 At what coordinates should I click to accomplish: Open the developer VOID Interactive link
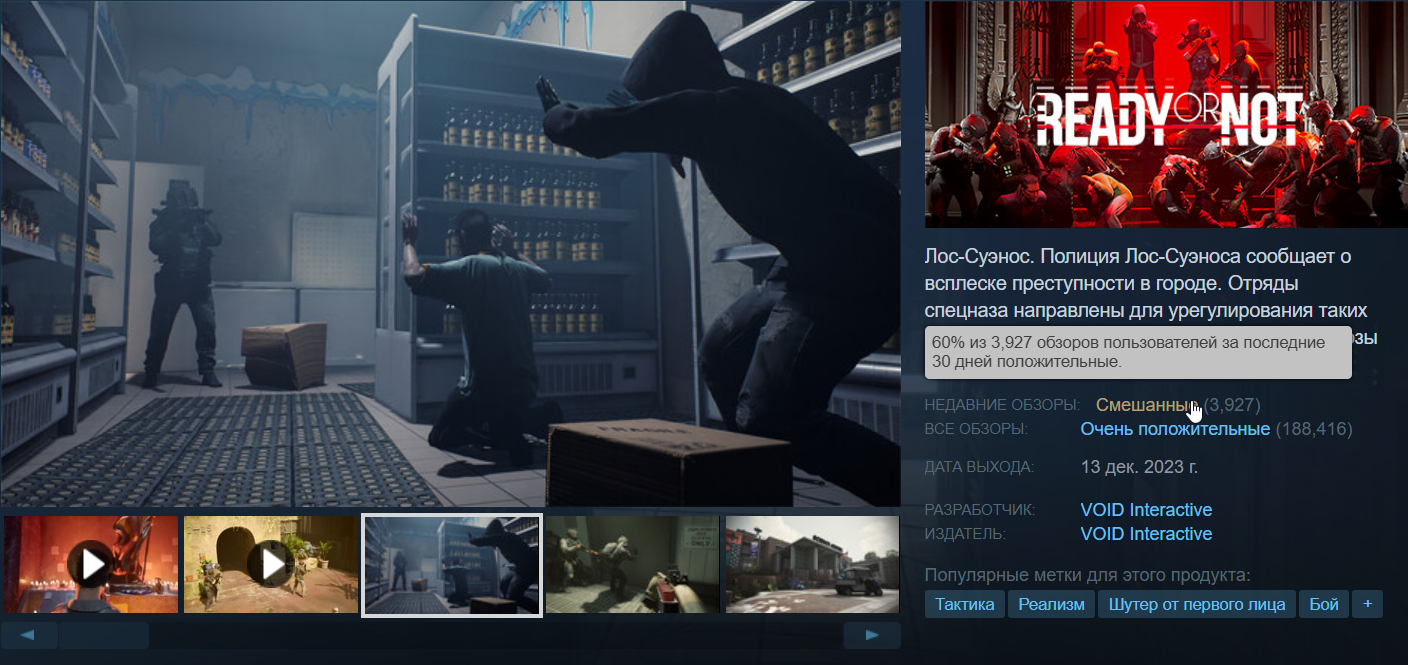[1146, 510]
